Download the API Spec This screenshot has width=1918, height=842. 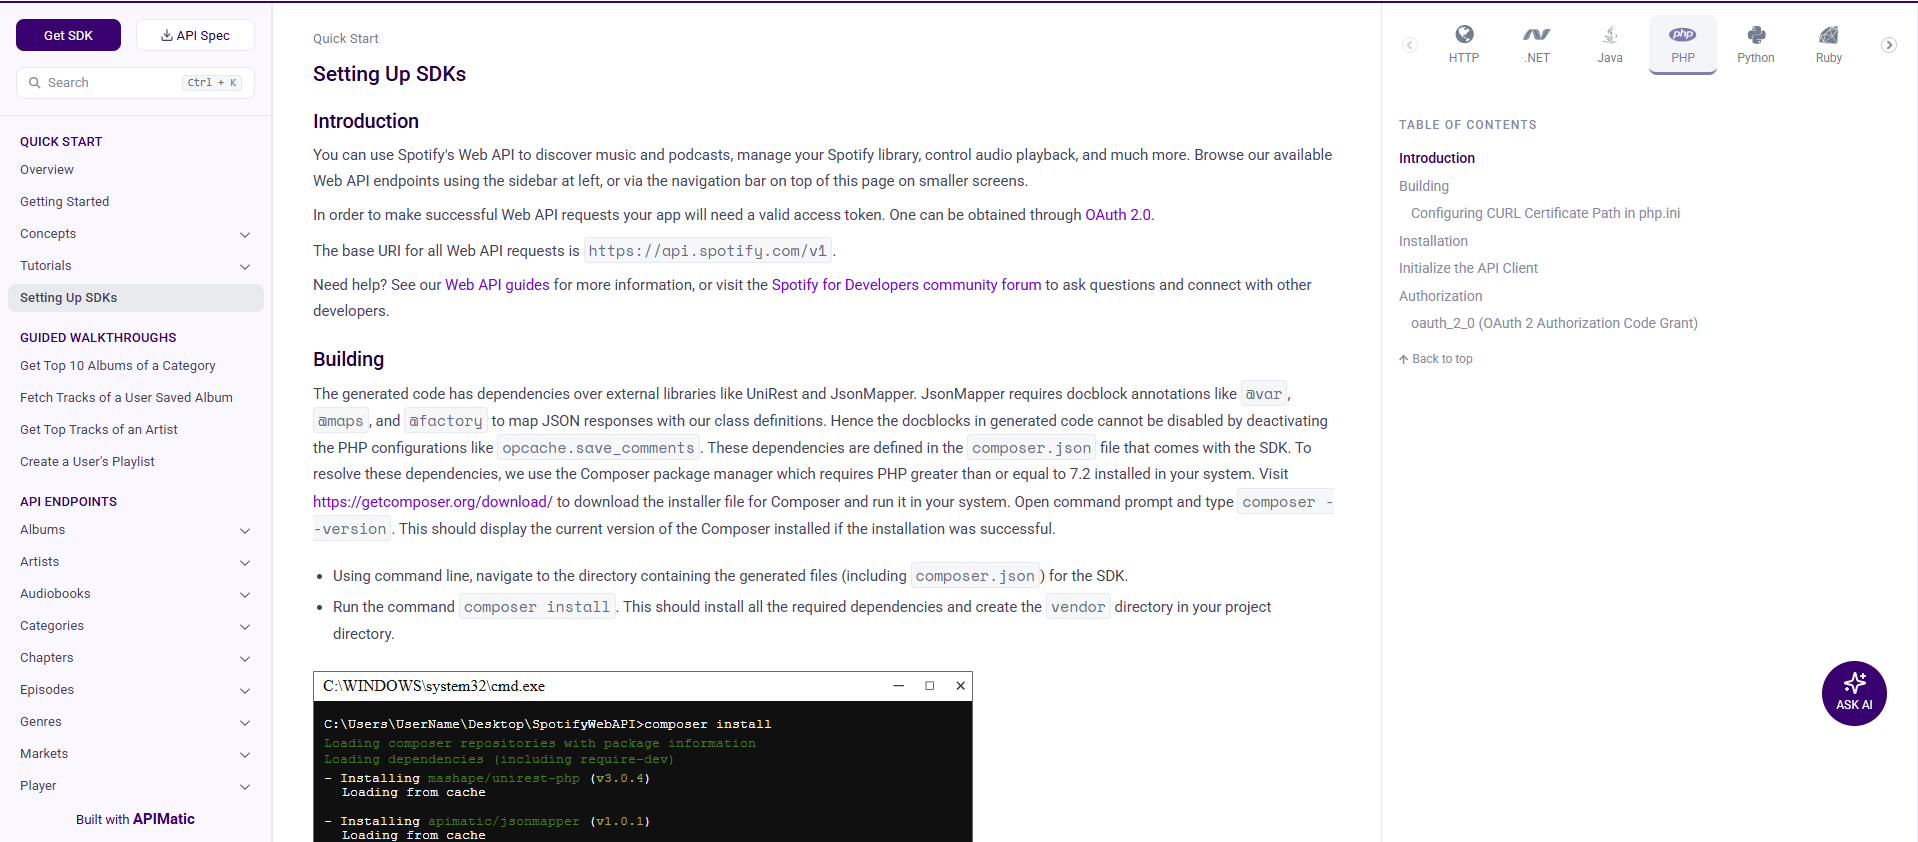[195, 35]
